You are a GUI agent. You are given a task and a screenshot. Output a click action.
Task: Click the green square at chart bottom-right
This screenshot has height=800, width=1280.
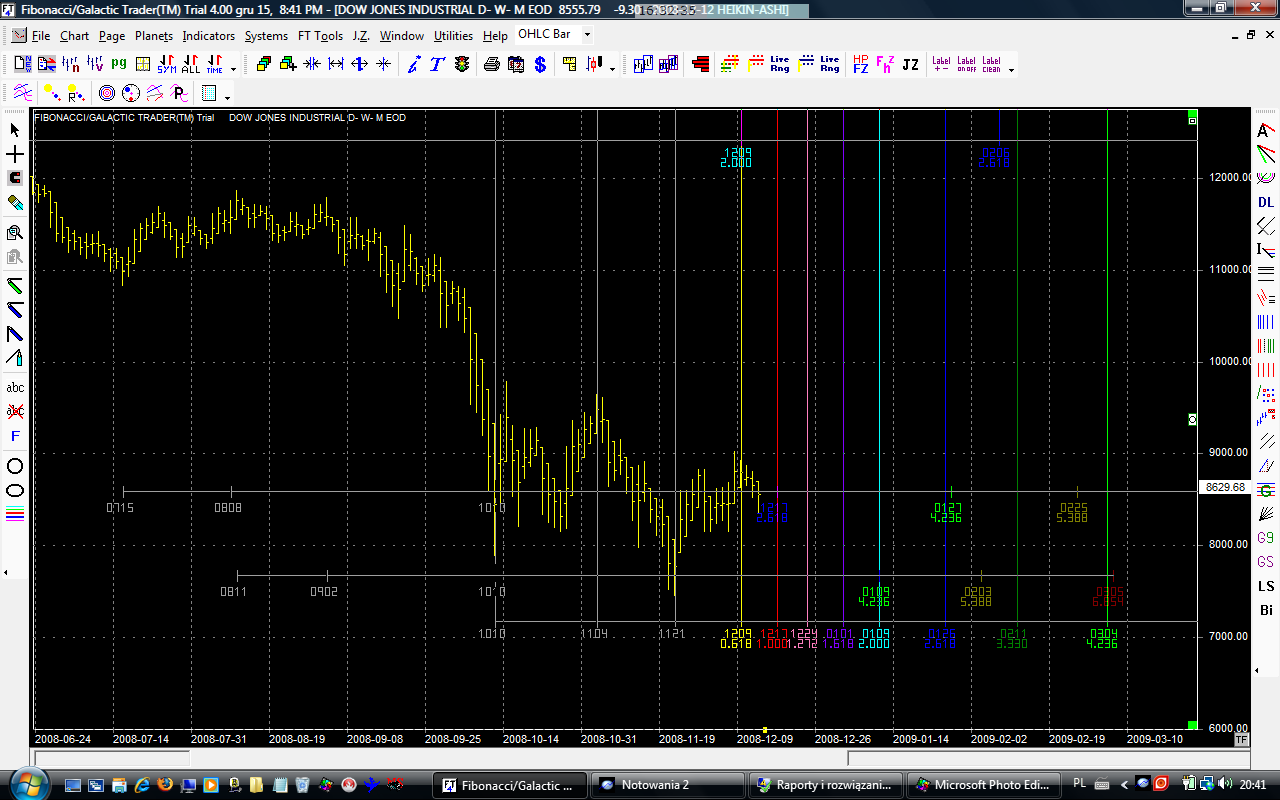[1192, 725]
